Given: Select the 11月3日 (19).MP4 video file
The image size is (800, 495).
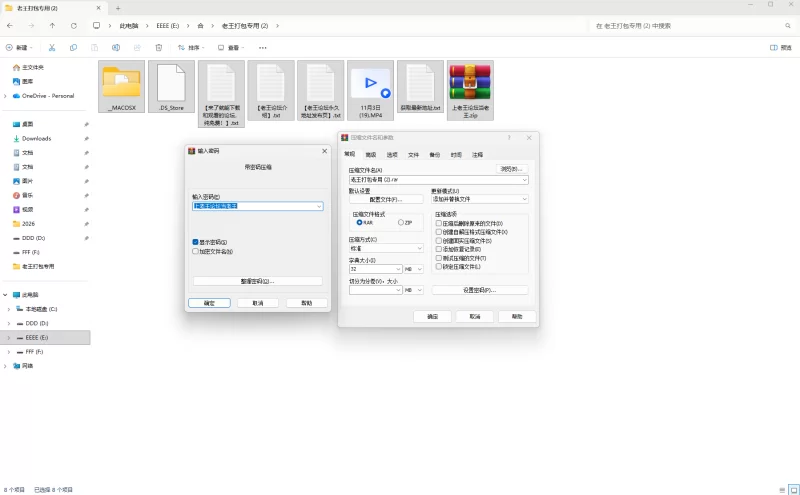Looking at the screenshot, I should tap(370, 90).
